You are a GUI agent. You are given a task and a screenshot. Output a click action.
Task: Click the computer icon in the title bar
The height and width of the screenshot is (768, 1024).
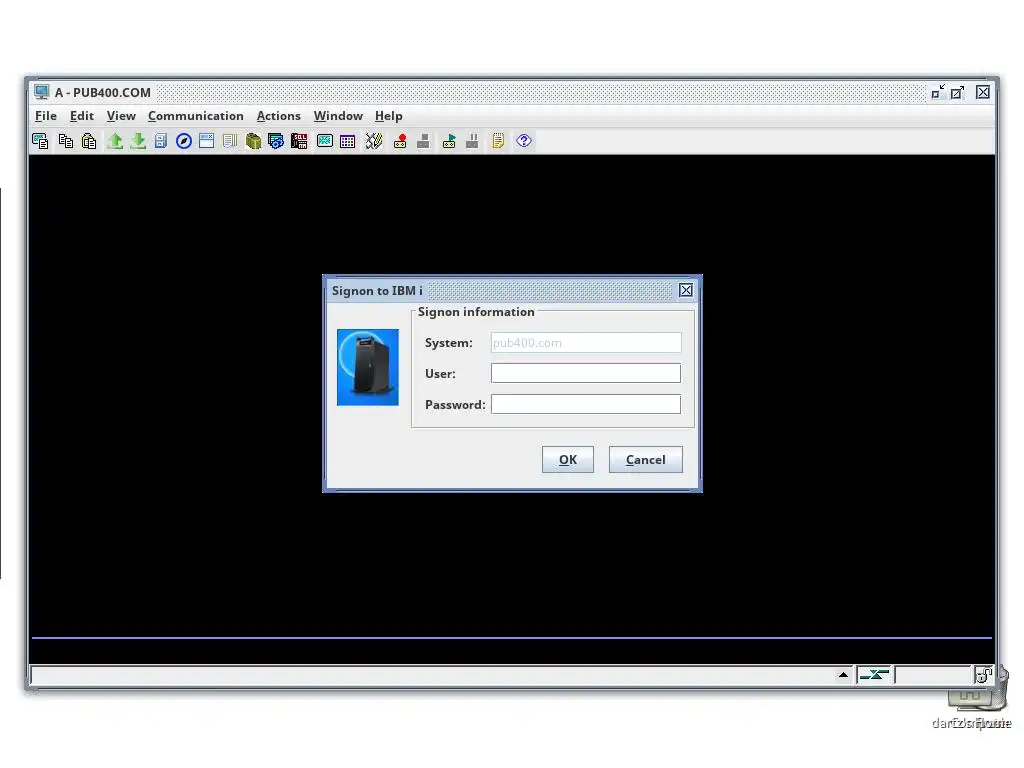(x=42, y=92)
